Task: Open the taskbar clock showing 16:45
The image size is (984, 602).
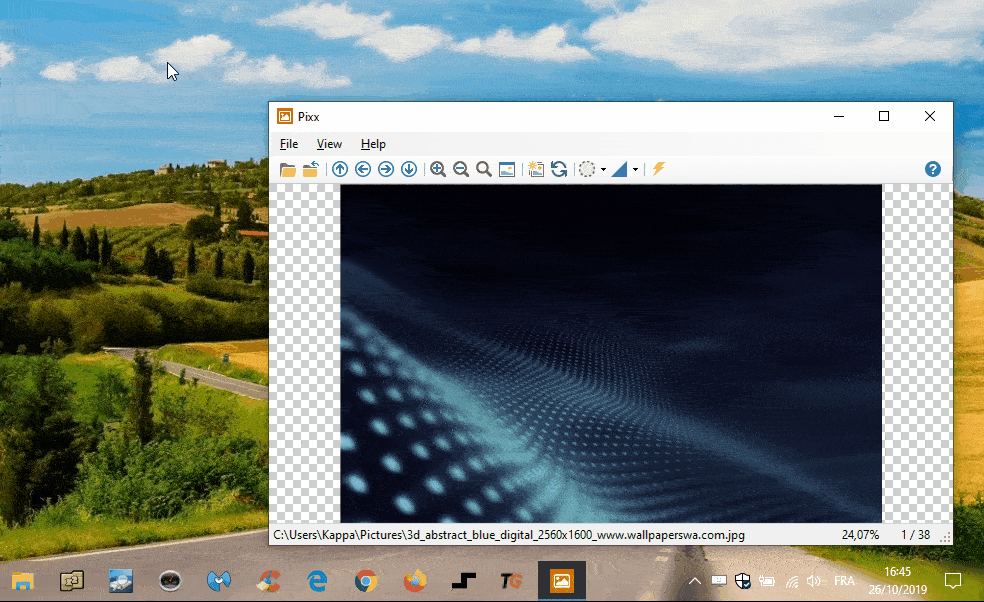Action: click(x=897, y=581)
